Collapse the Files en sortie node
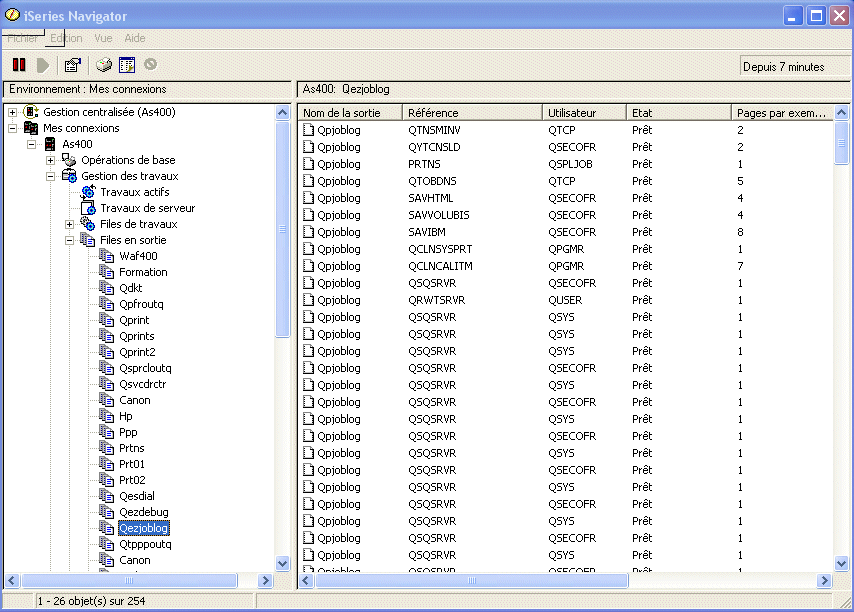 70,240
